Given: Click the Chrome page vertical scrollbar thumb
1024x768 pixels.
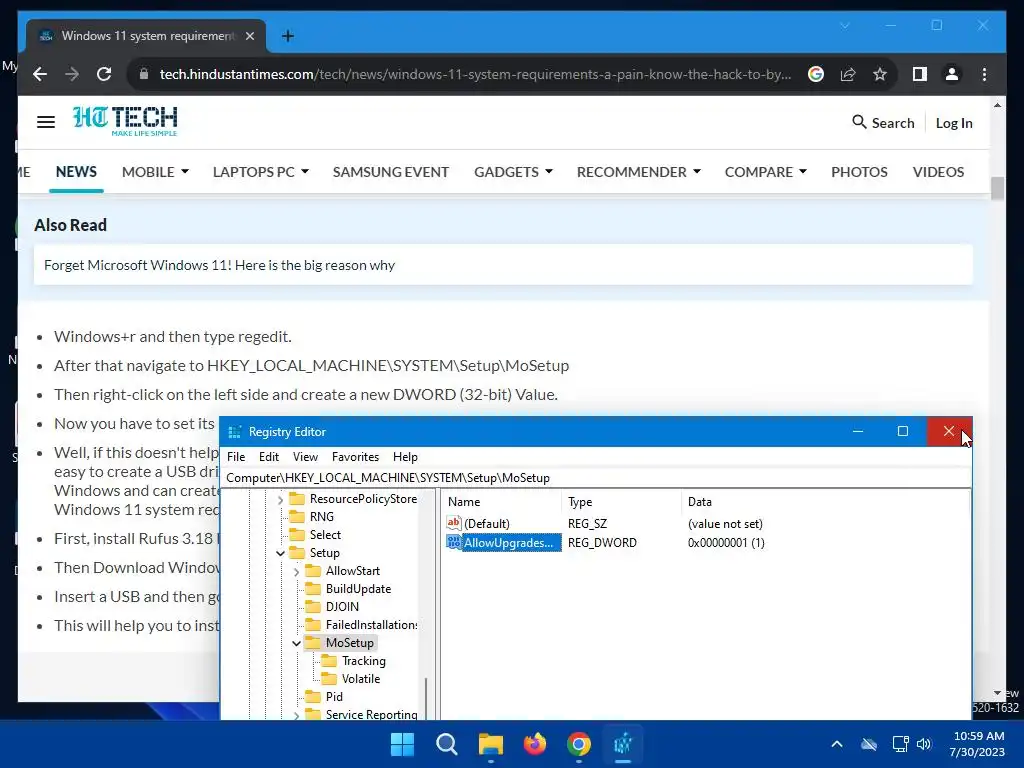Looking at the screenshot, I should [997, 189].
